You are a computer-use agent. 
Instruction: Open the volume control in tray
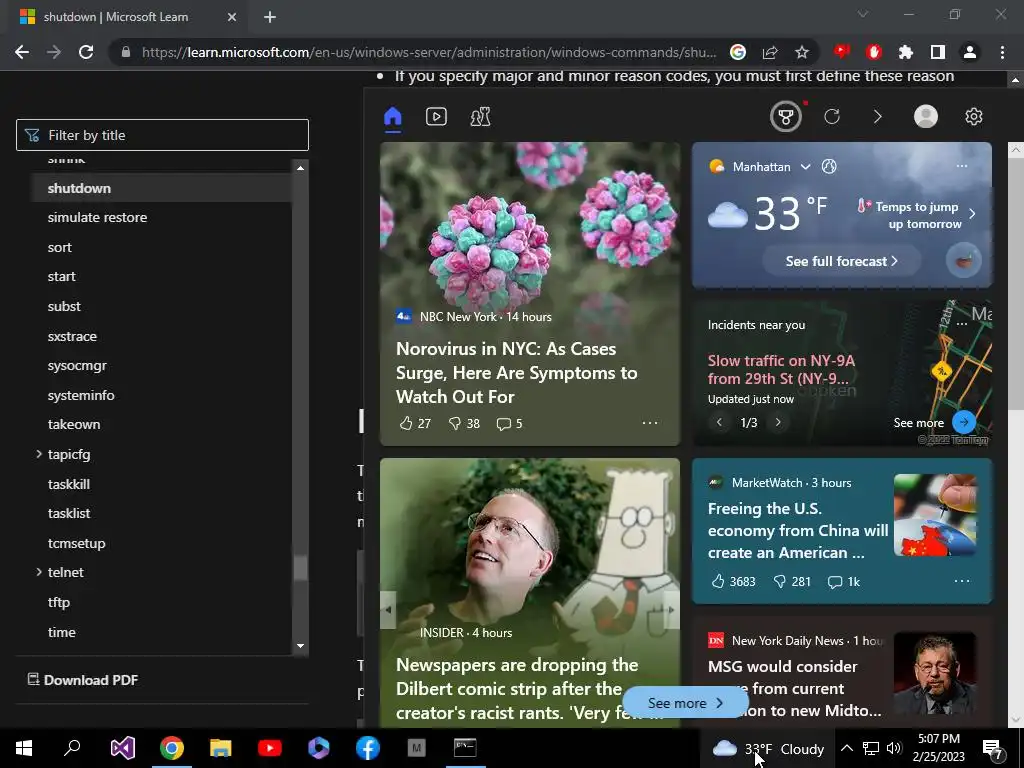(x=894, y=748)
